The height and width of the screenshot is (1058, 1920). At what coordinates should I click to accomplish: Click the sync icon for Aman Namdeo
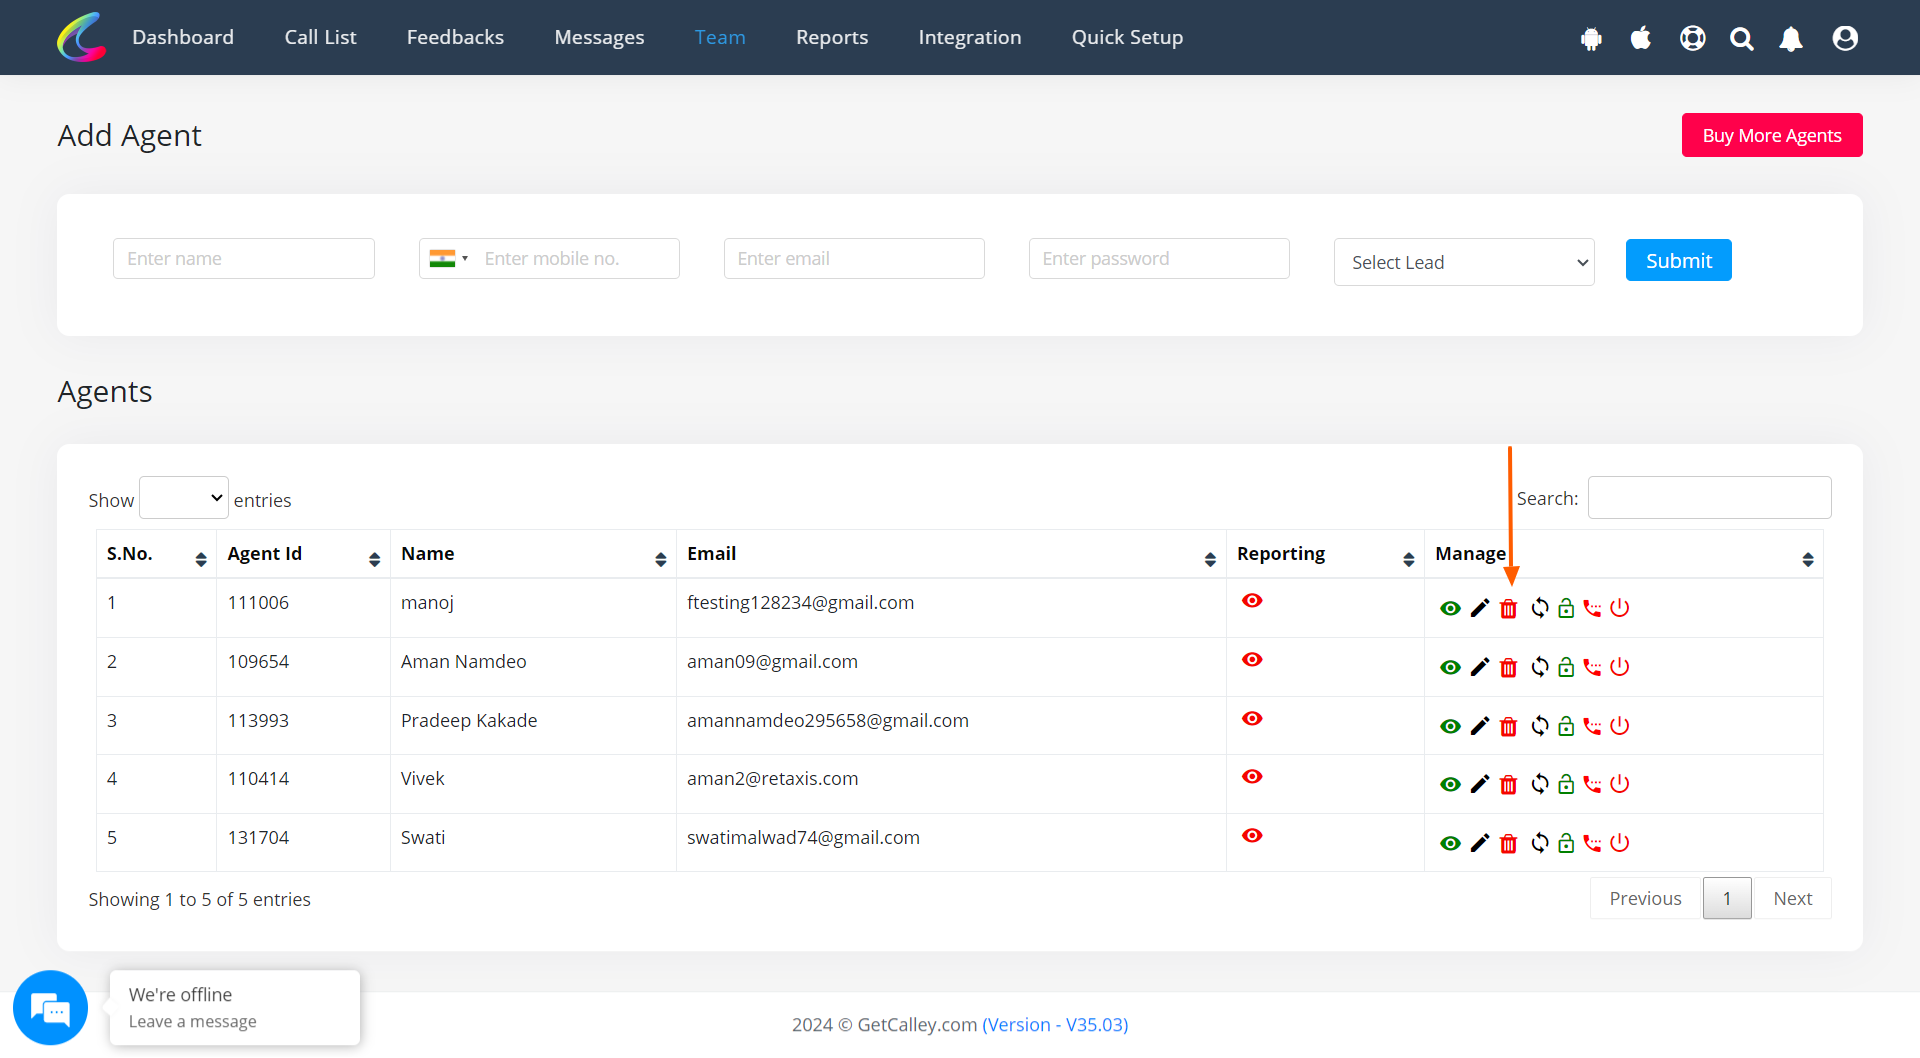(x=1540, y=667)
